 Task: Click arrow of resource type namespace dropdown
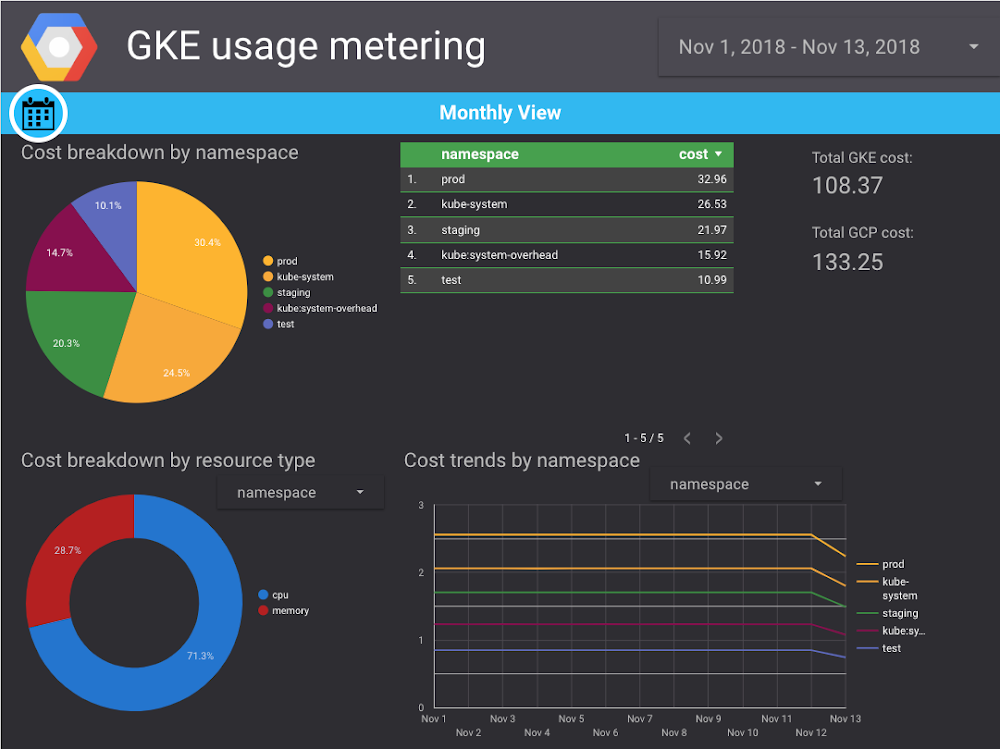(x=360, y=493)
